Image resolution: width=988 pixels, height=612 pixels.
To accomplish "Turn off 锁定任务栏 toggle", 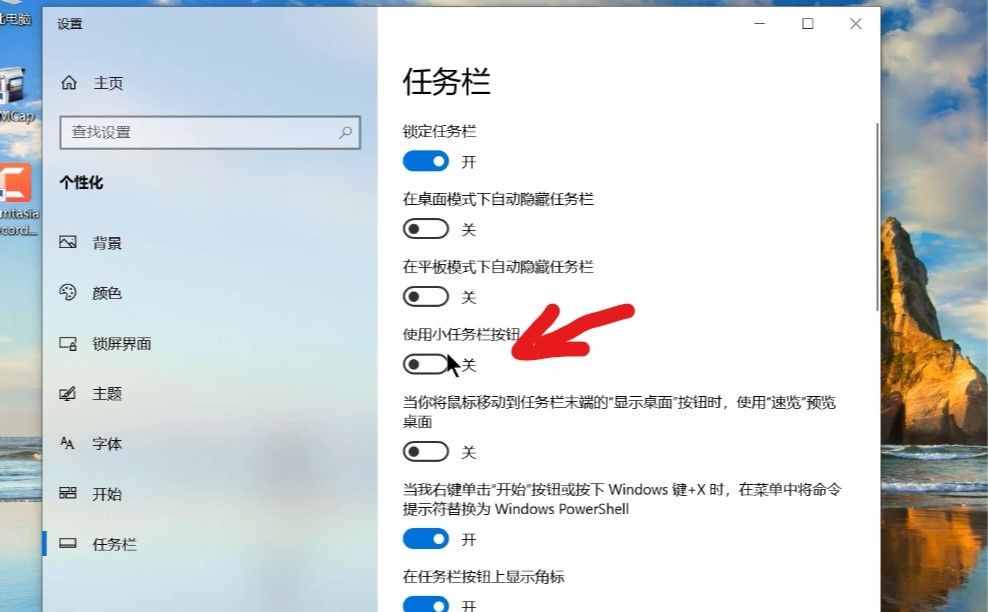I will coord(426,161).
